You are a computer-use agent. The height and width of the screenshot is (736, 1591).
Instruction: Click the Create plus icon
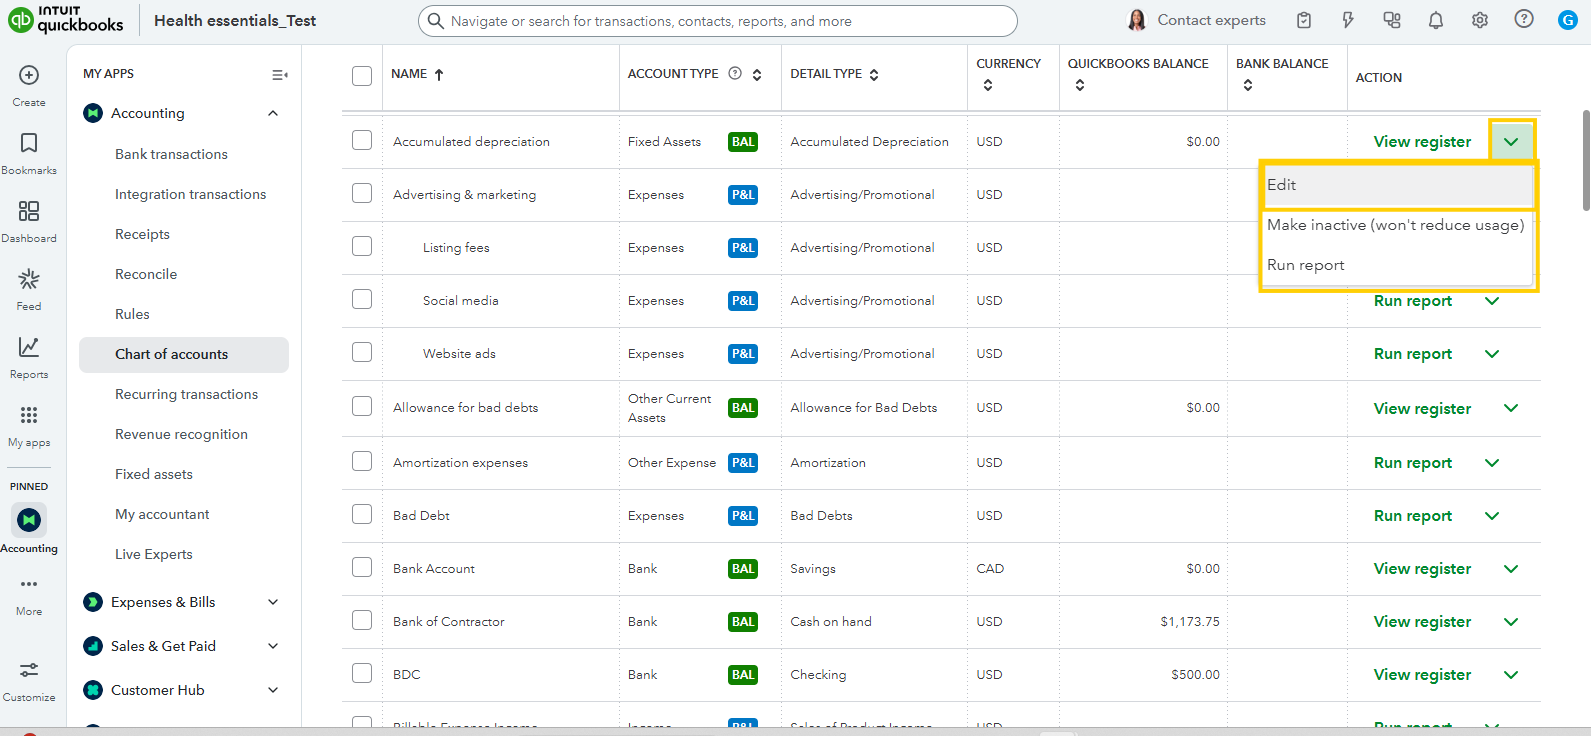(29, 75)
